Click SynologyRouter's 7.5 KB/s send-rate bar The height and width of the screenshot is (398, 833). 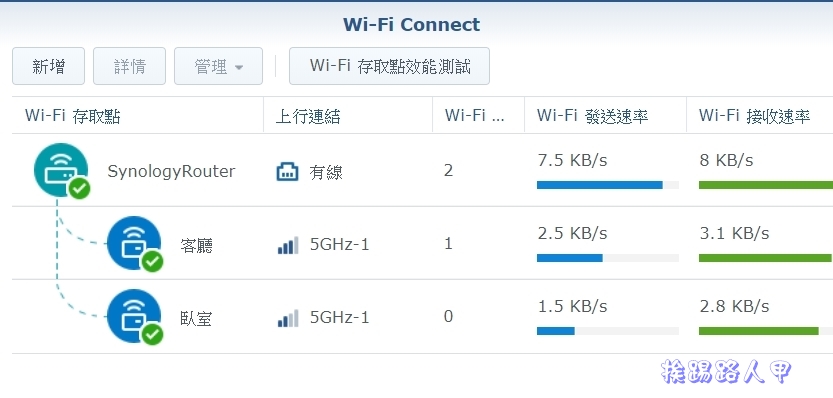click(608, 185)
